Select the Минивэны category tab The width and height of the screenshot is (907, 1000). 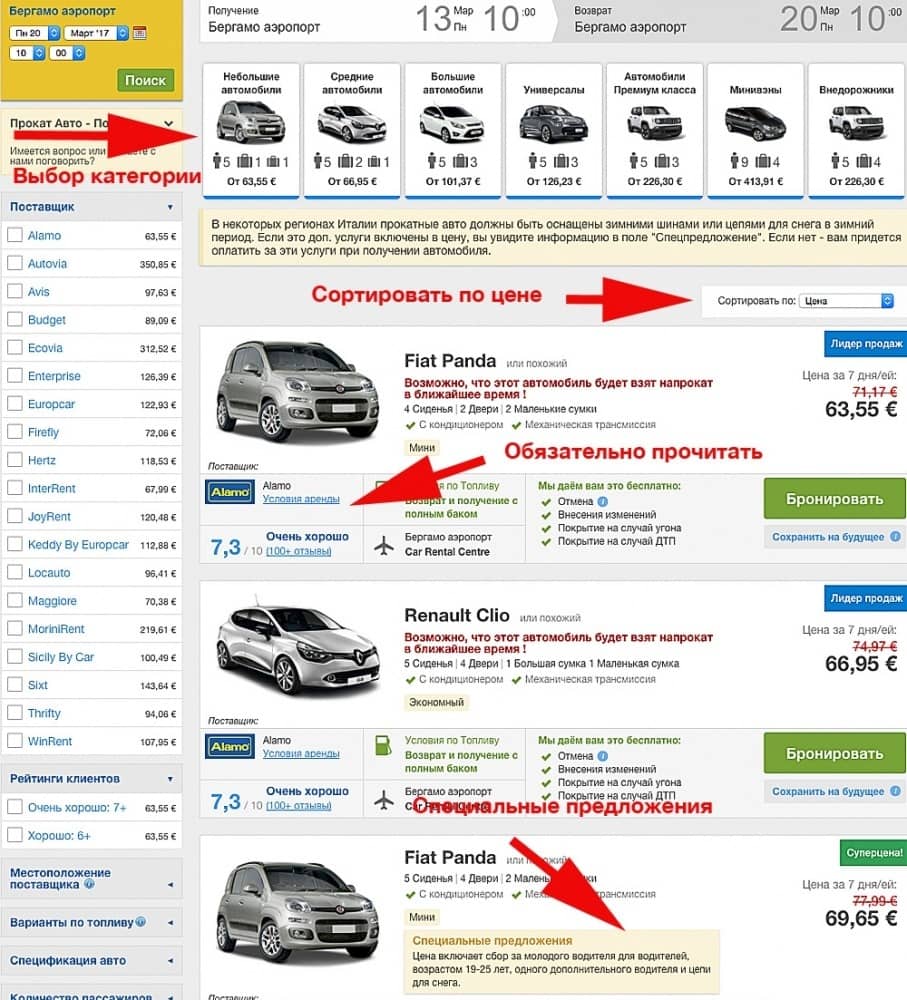click(755, 130)
